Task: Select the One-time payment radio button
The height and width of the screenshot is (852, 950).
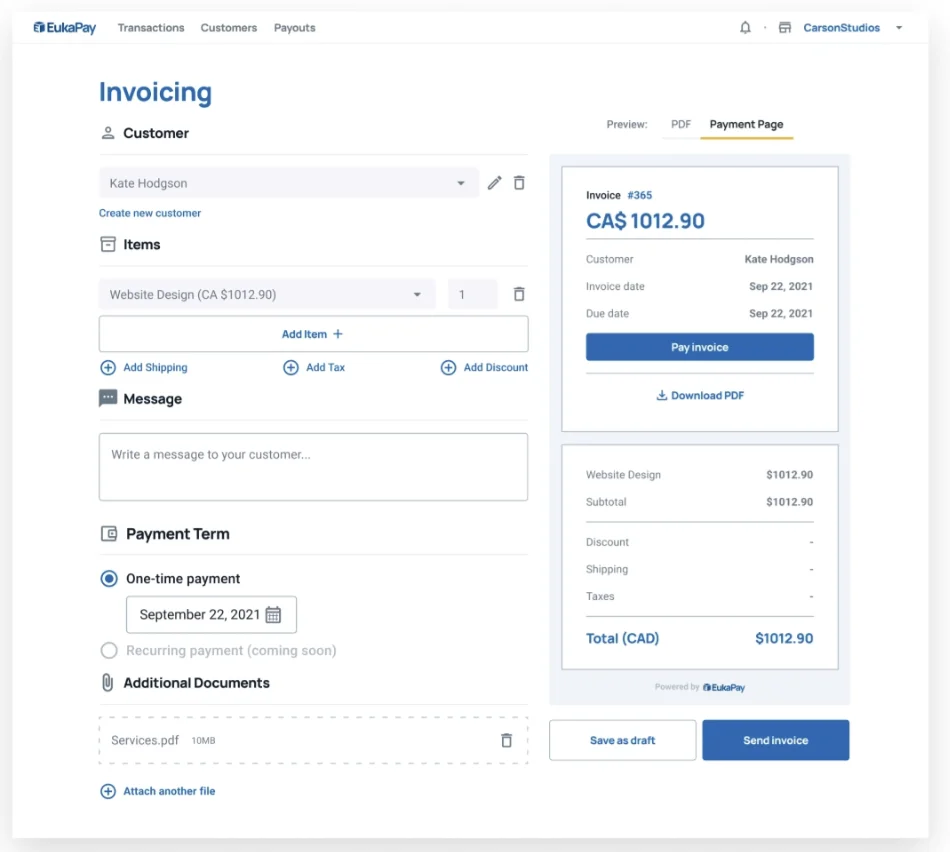Action: pos(109,578)
